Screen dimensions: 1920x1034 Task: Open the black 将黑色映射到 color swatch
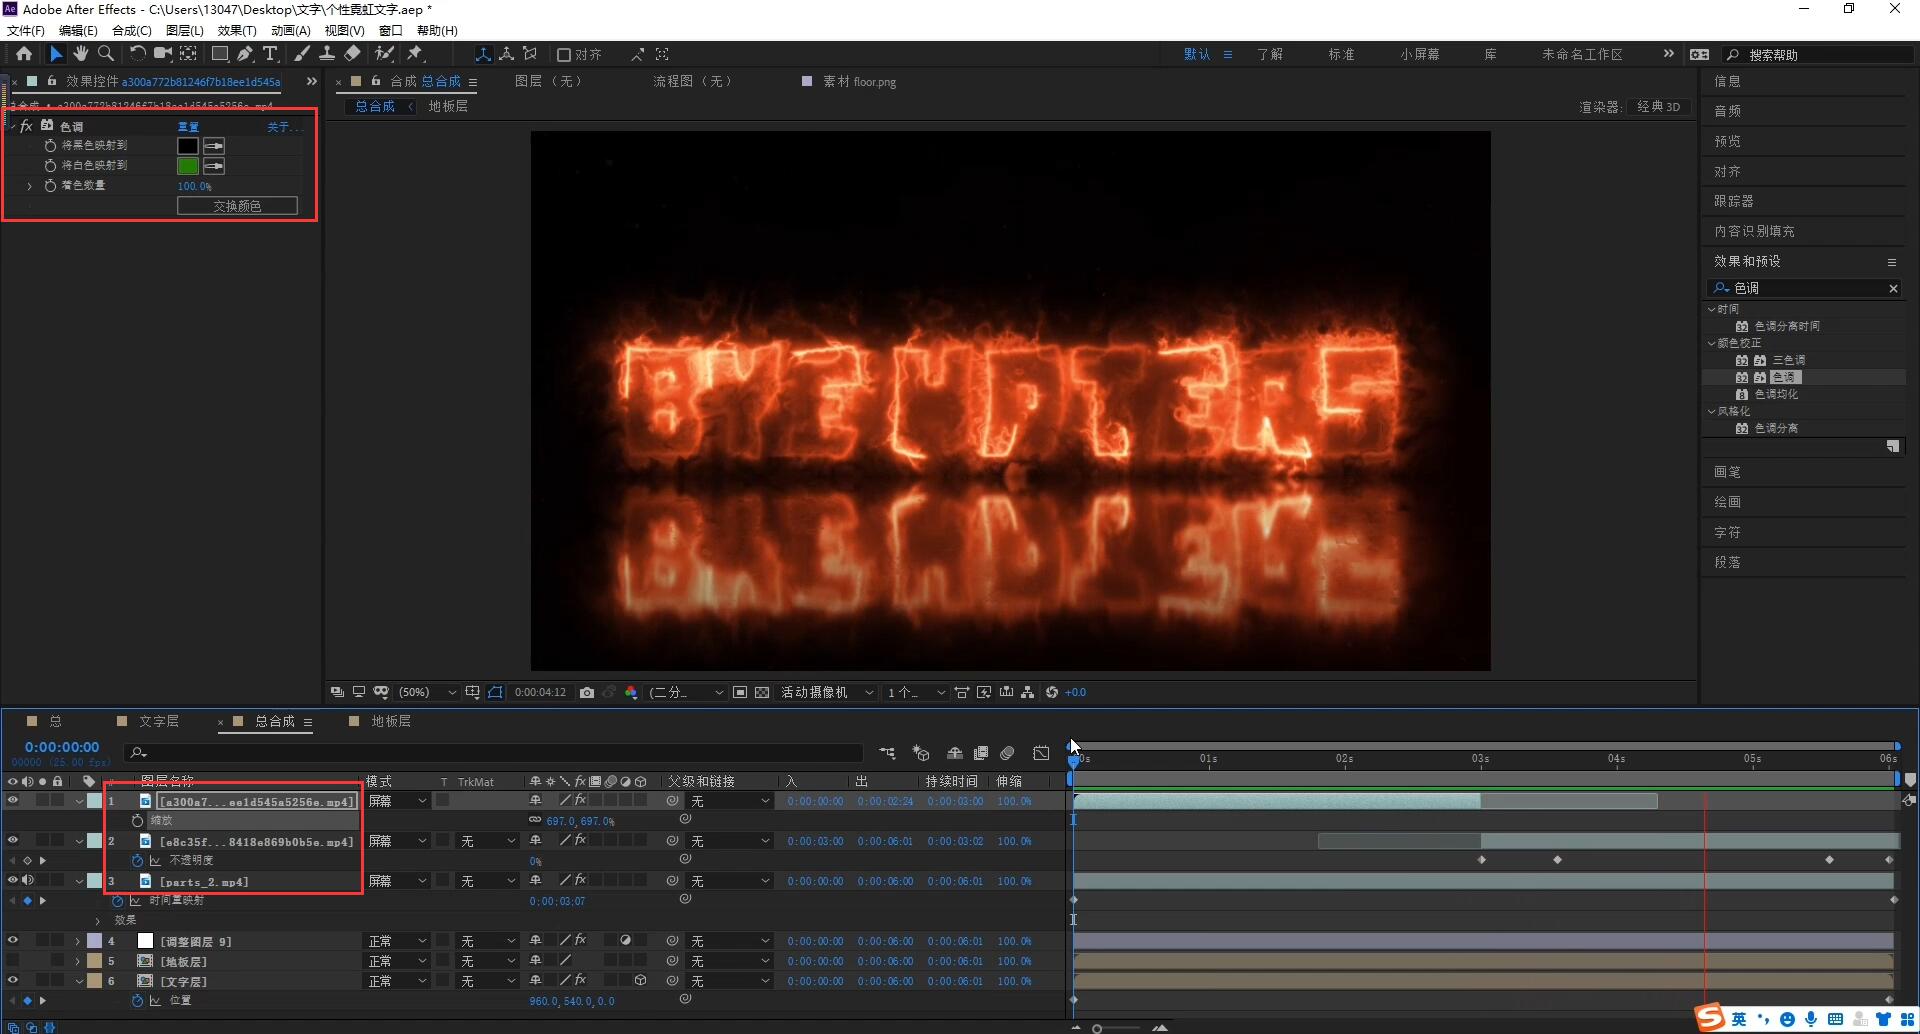[188, 146]
